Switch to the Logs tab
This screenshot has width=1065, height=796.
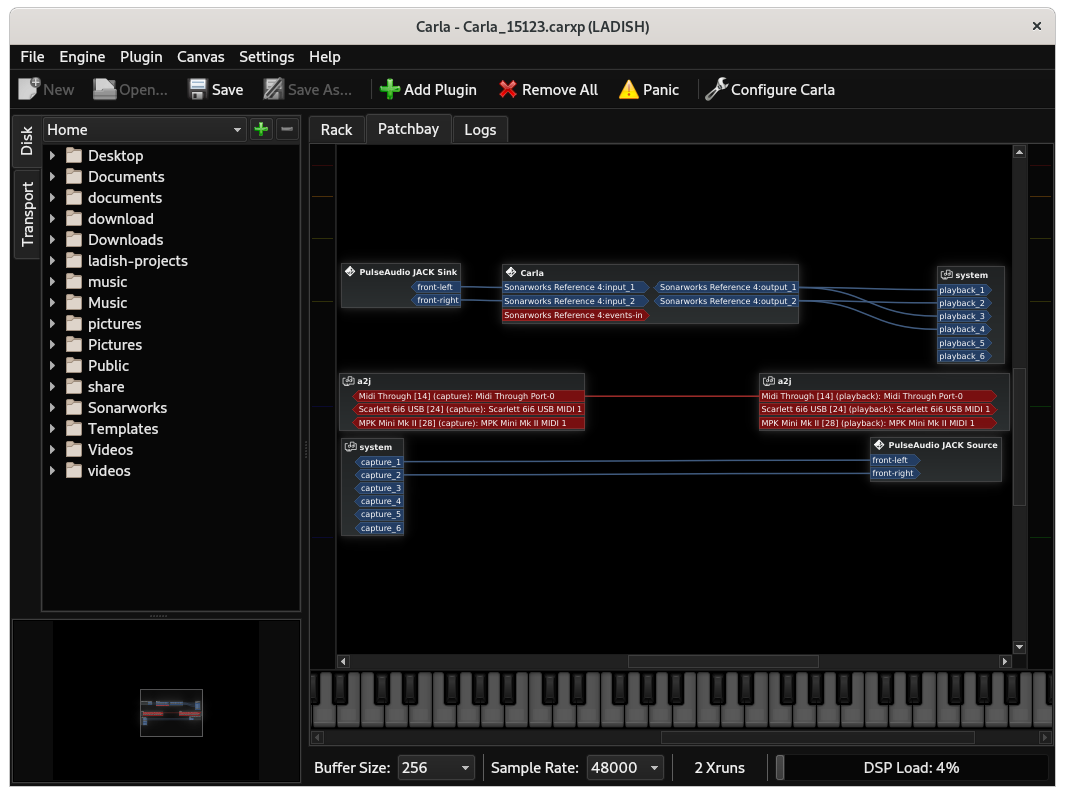tap(480, 130)
